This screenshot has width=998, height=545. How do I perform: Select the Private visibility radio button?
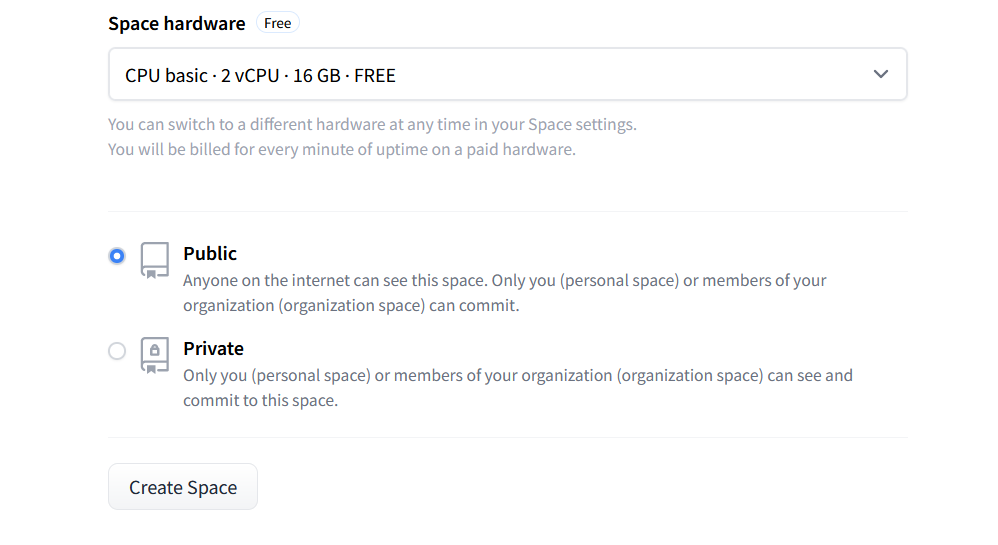pos(117,351)
